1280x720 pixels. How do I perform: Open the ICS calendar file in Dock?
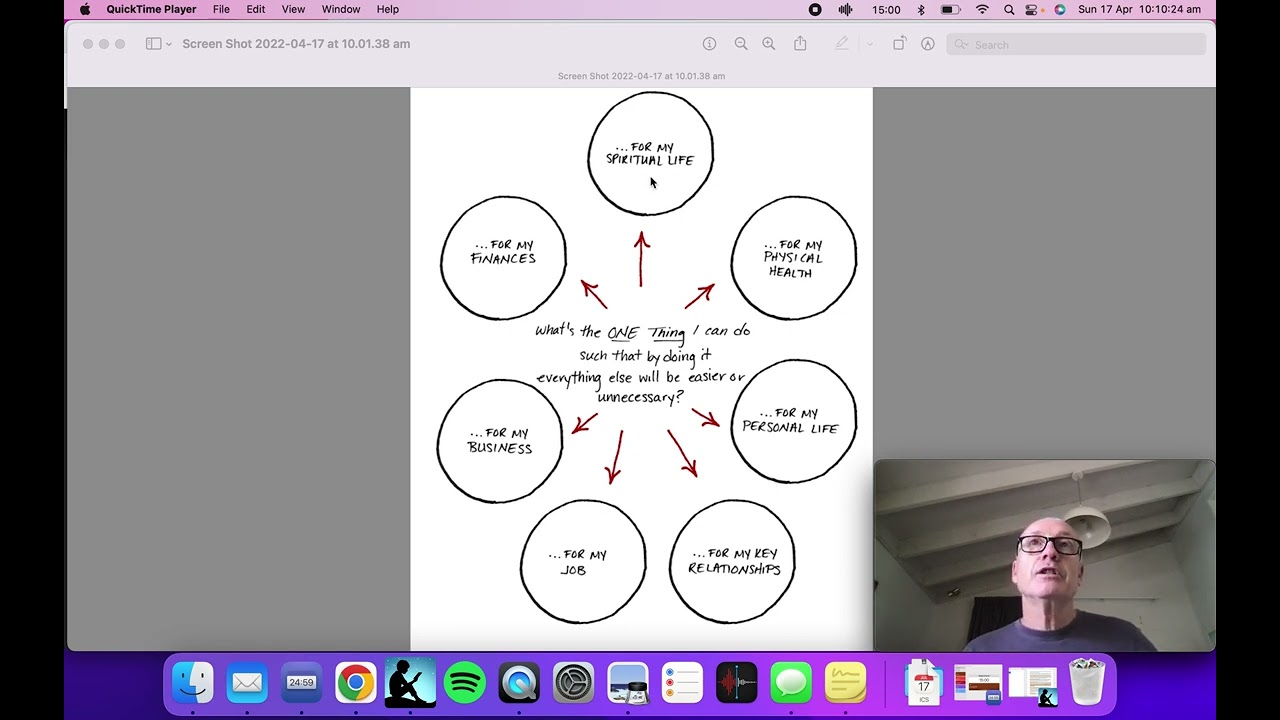pyautogui.click(x=923, y=683)
